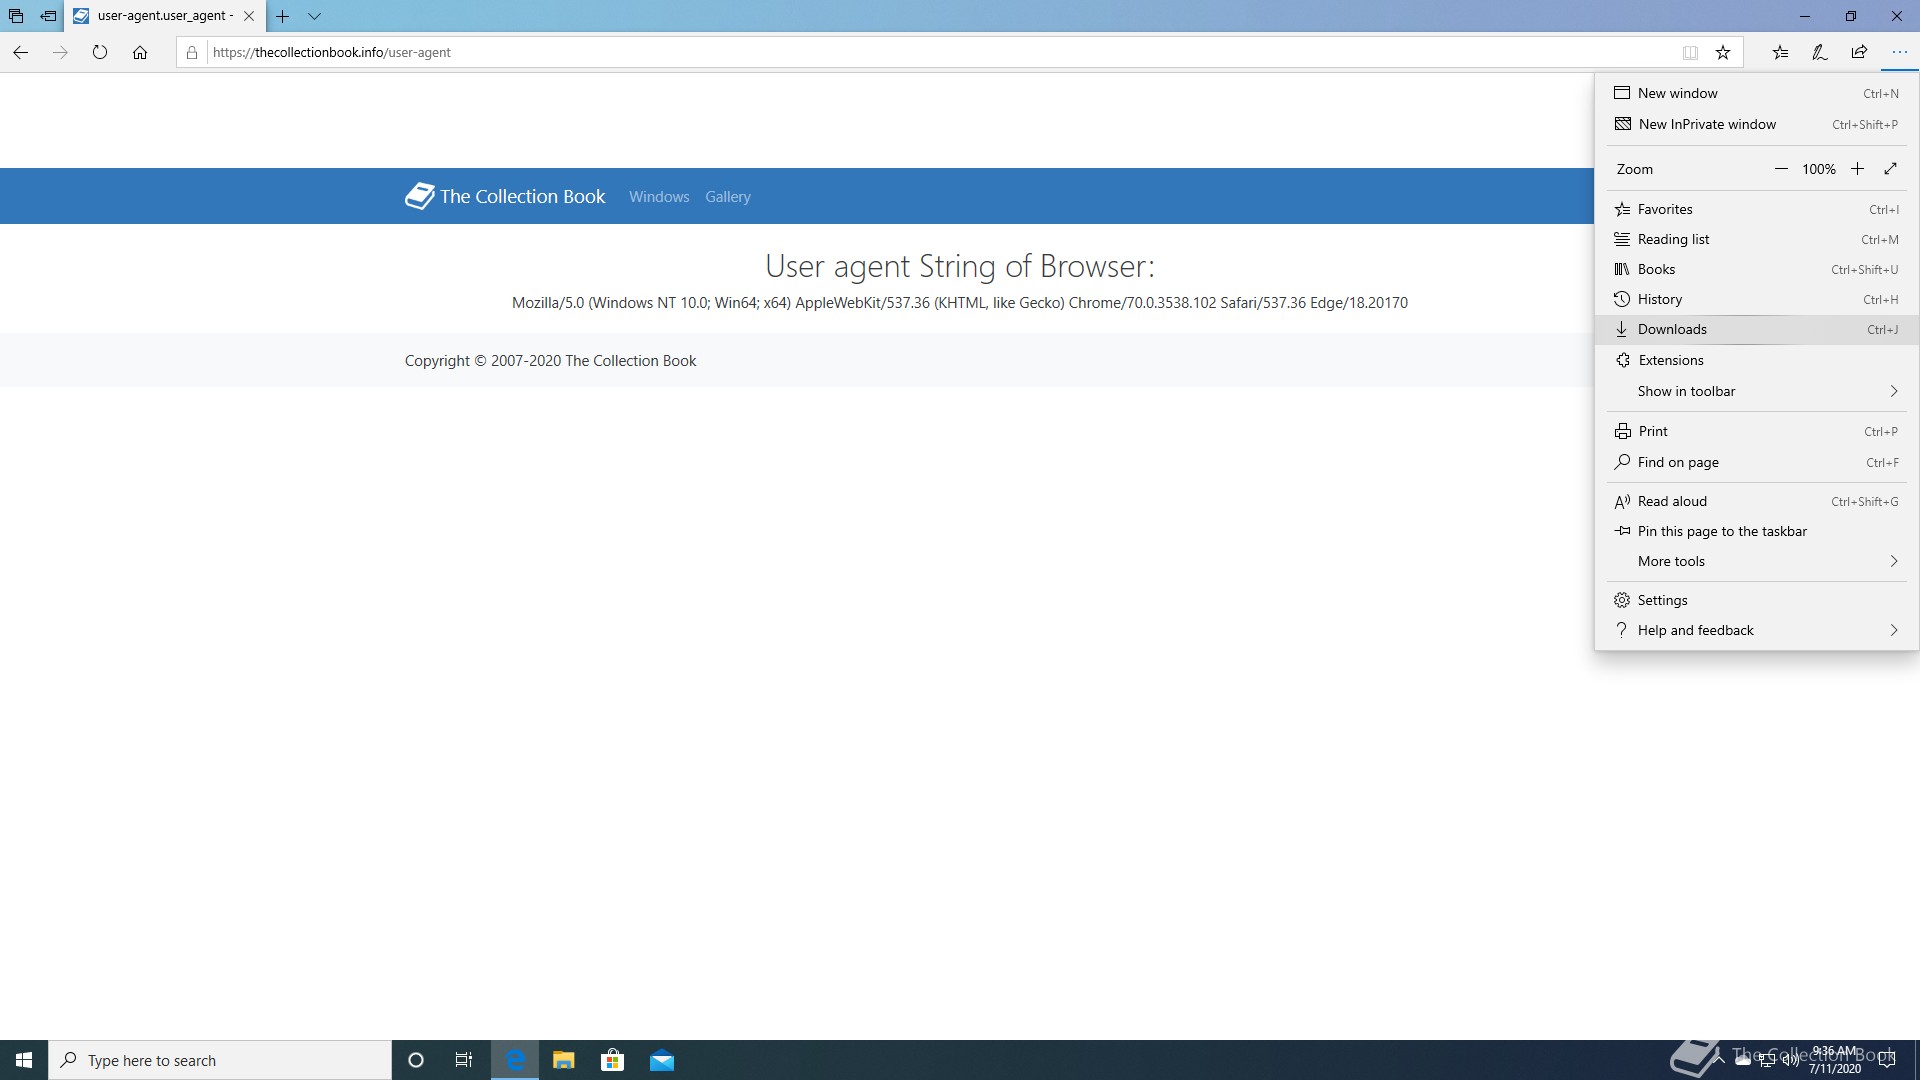This screenshot has width=1920, height=1080.
Task: Select Print from the menu
Action: tap(1756, 431)
